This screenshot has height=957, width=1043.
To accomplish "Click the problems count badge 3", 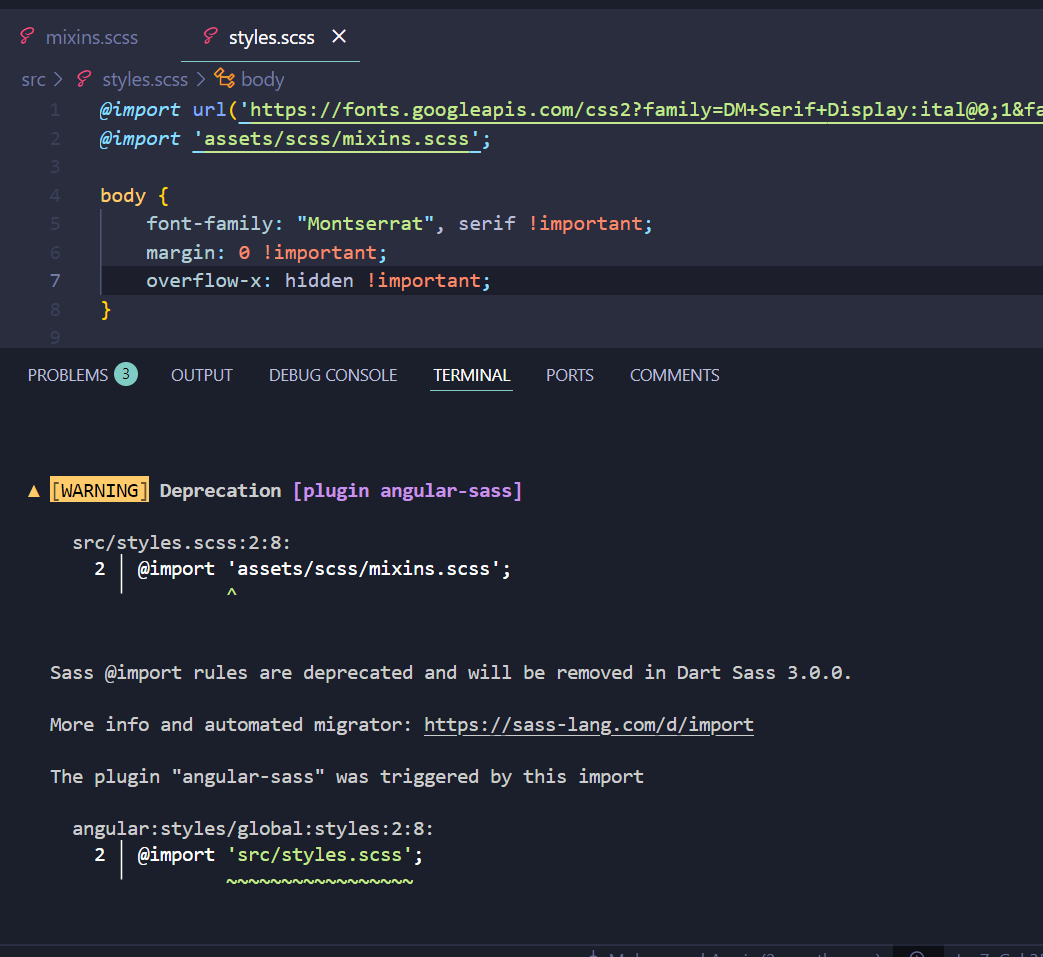I will [126, 374].
